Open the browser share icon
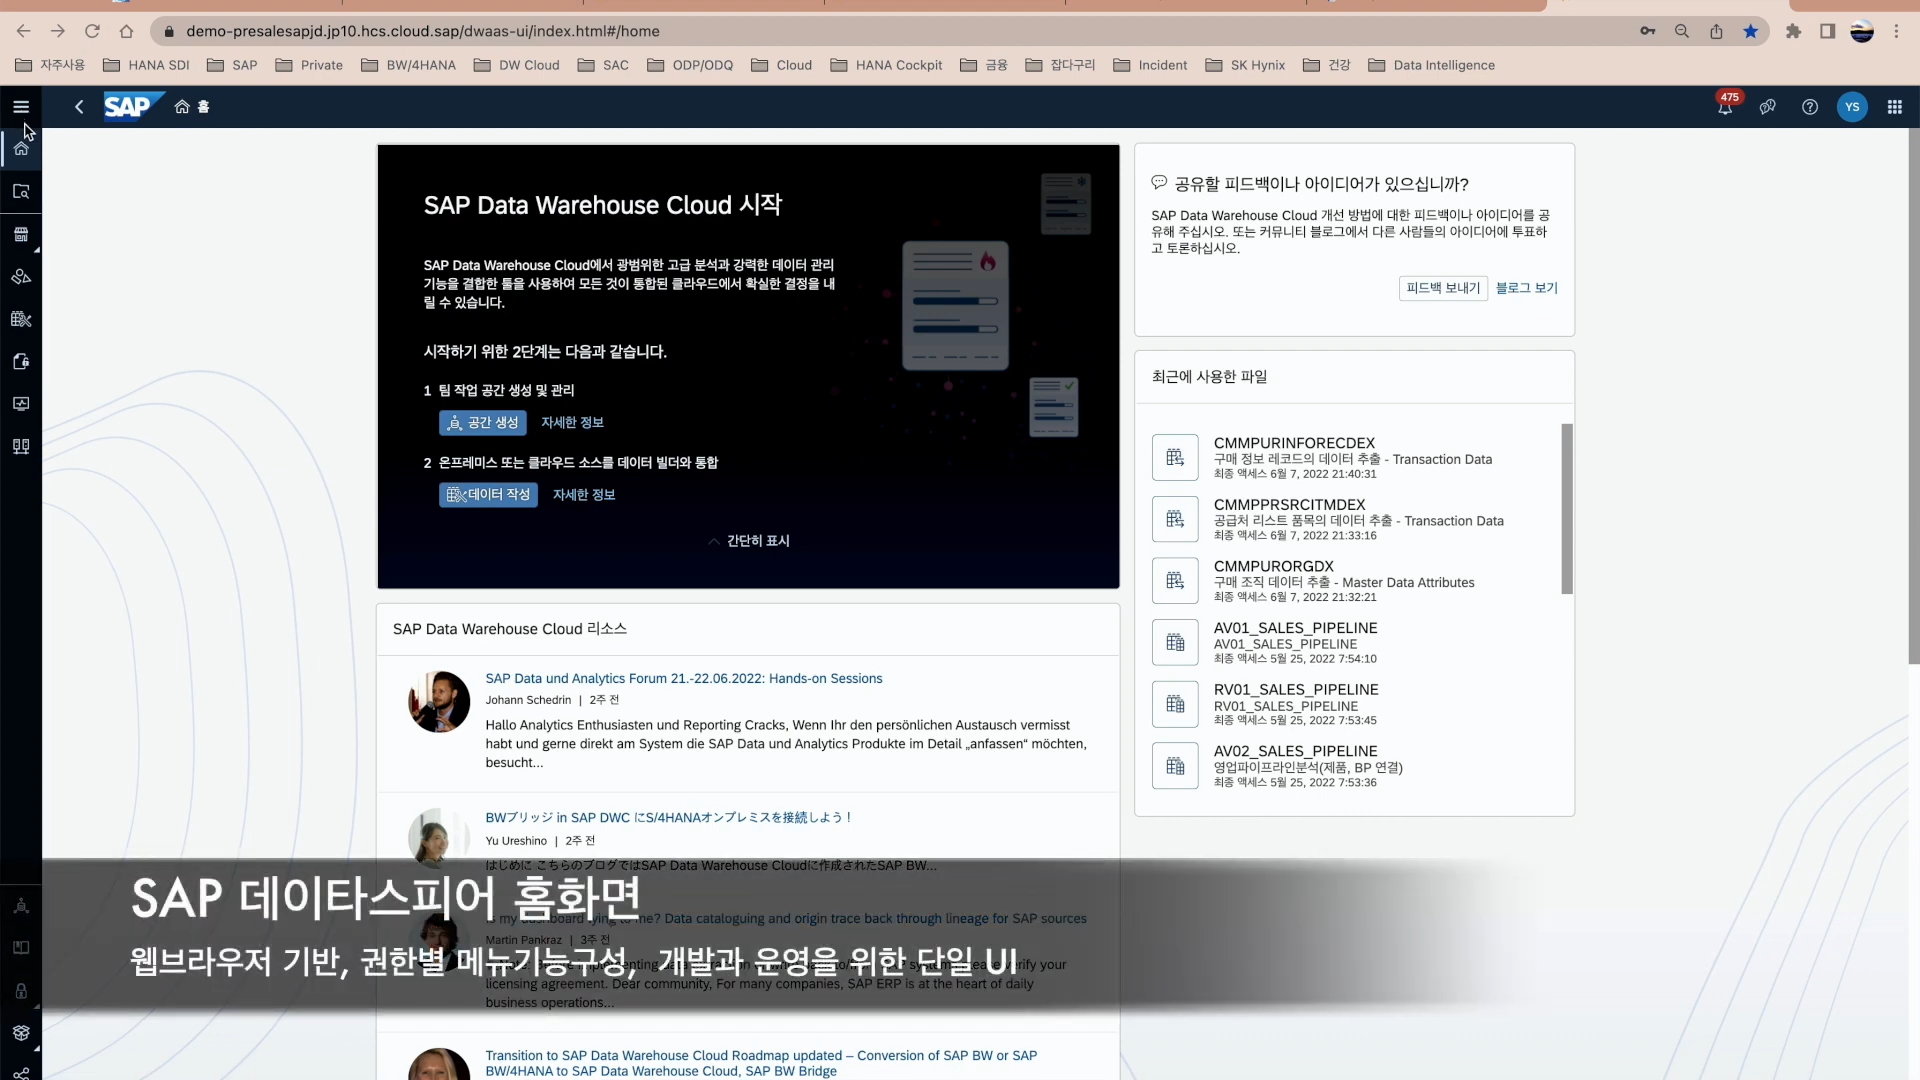This screenshot has height=1080, width=1920. [1716, 31]
